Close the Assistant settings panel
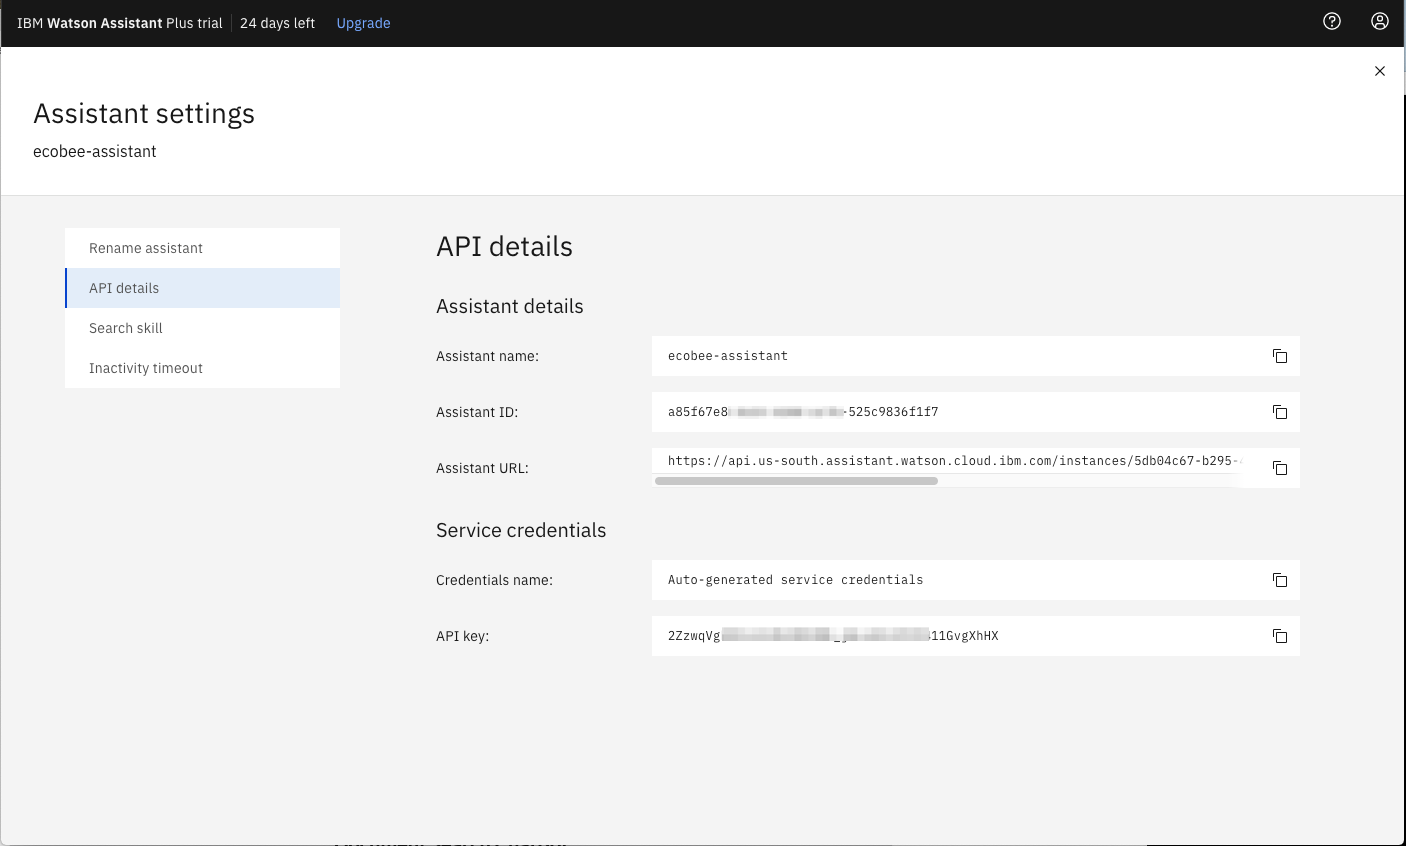The image size is (1406, 846). click(1380, 71)
